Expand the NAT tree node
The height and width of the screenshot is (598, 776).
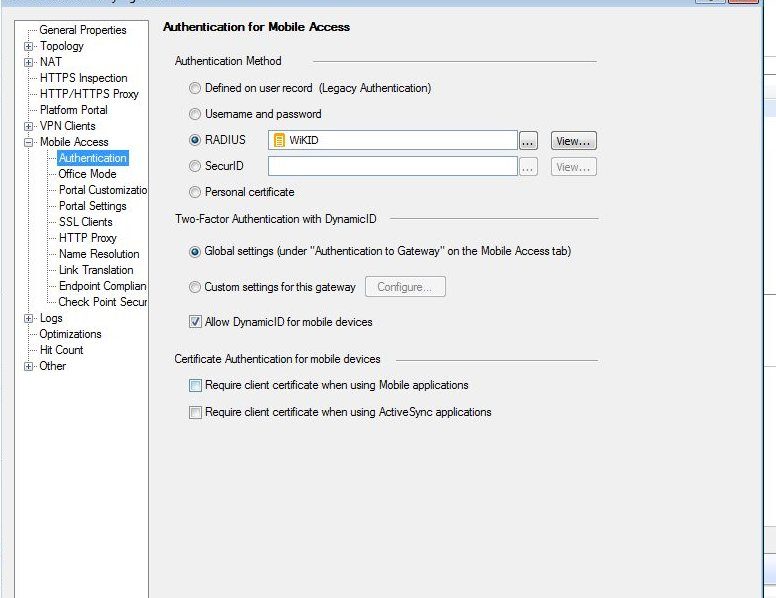[x=29, y=62]
